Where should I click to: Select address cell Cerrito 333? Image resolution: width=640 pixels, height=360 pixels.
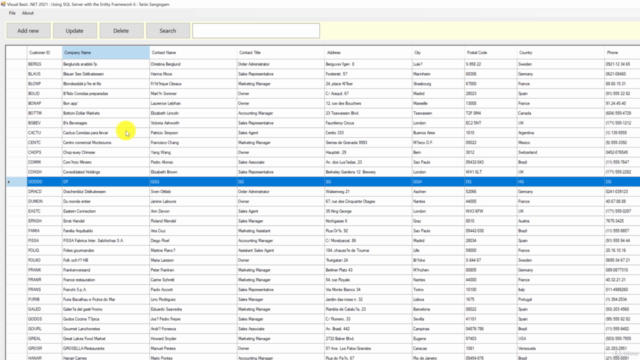coord(369,133)
